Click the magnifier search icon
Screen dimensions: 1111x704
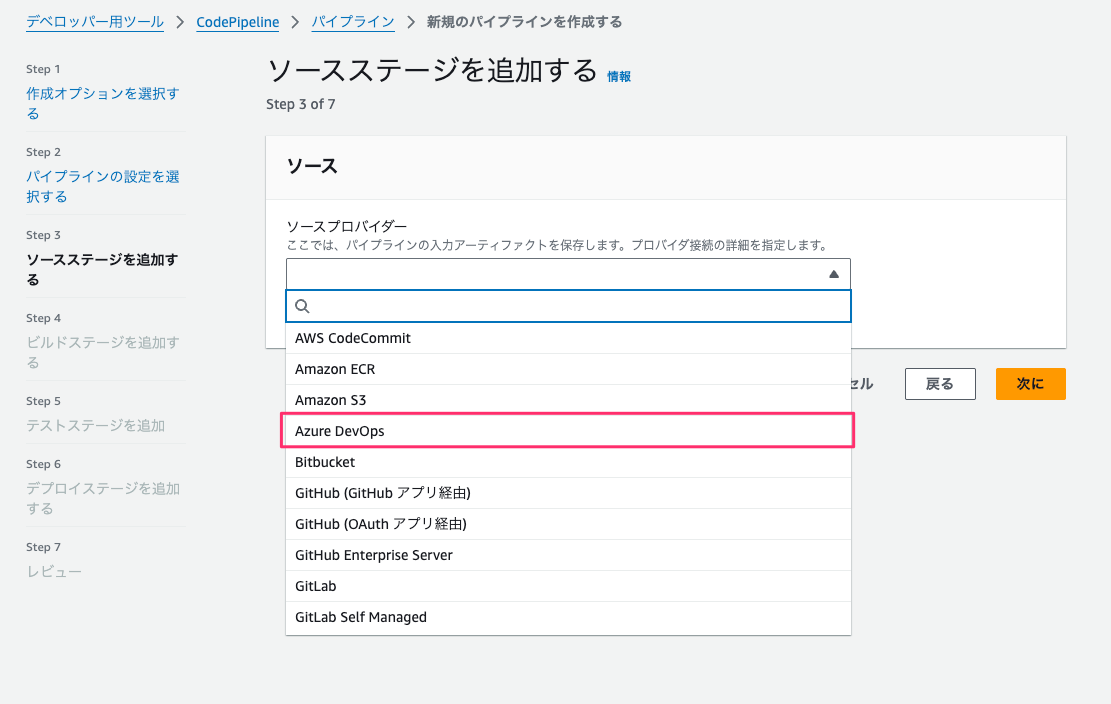point(303,306)
